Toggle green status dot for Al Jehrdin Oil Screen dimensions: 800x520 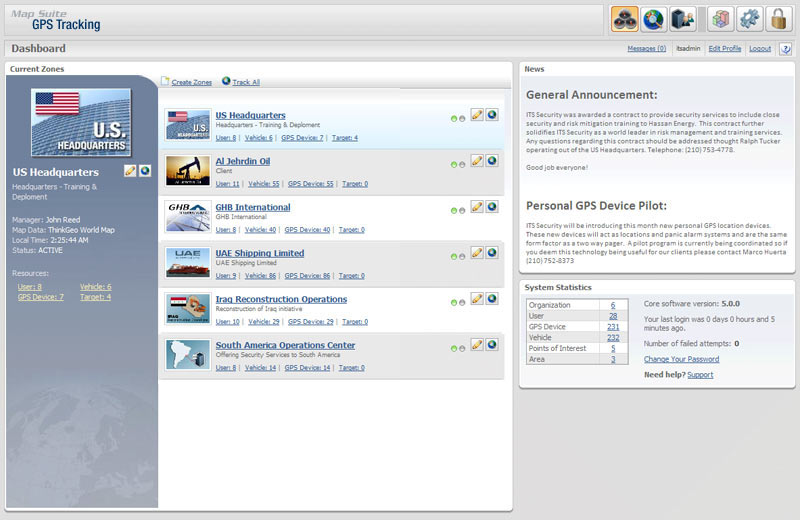click(x=454, y=164)
